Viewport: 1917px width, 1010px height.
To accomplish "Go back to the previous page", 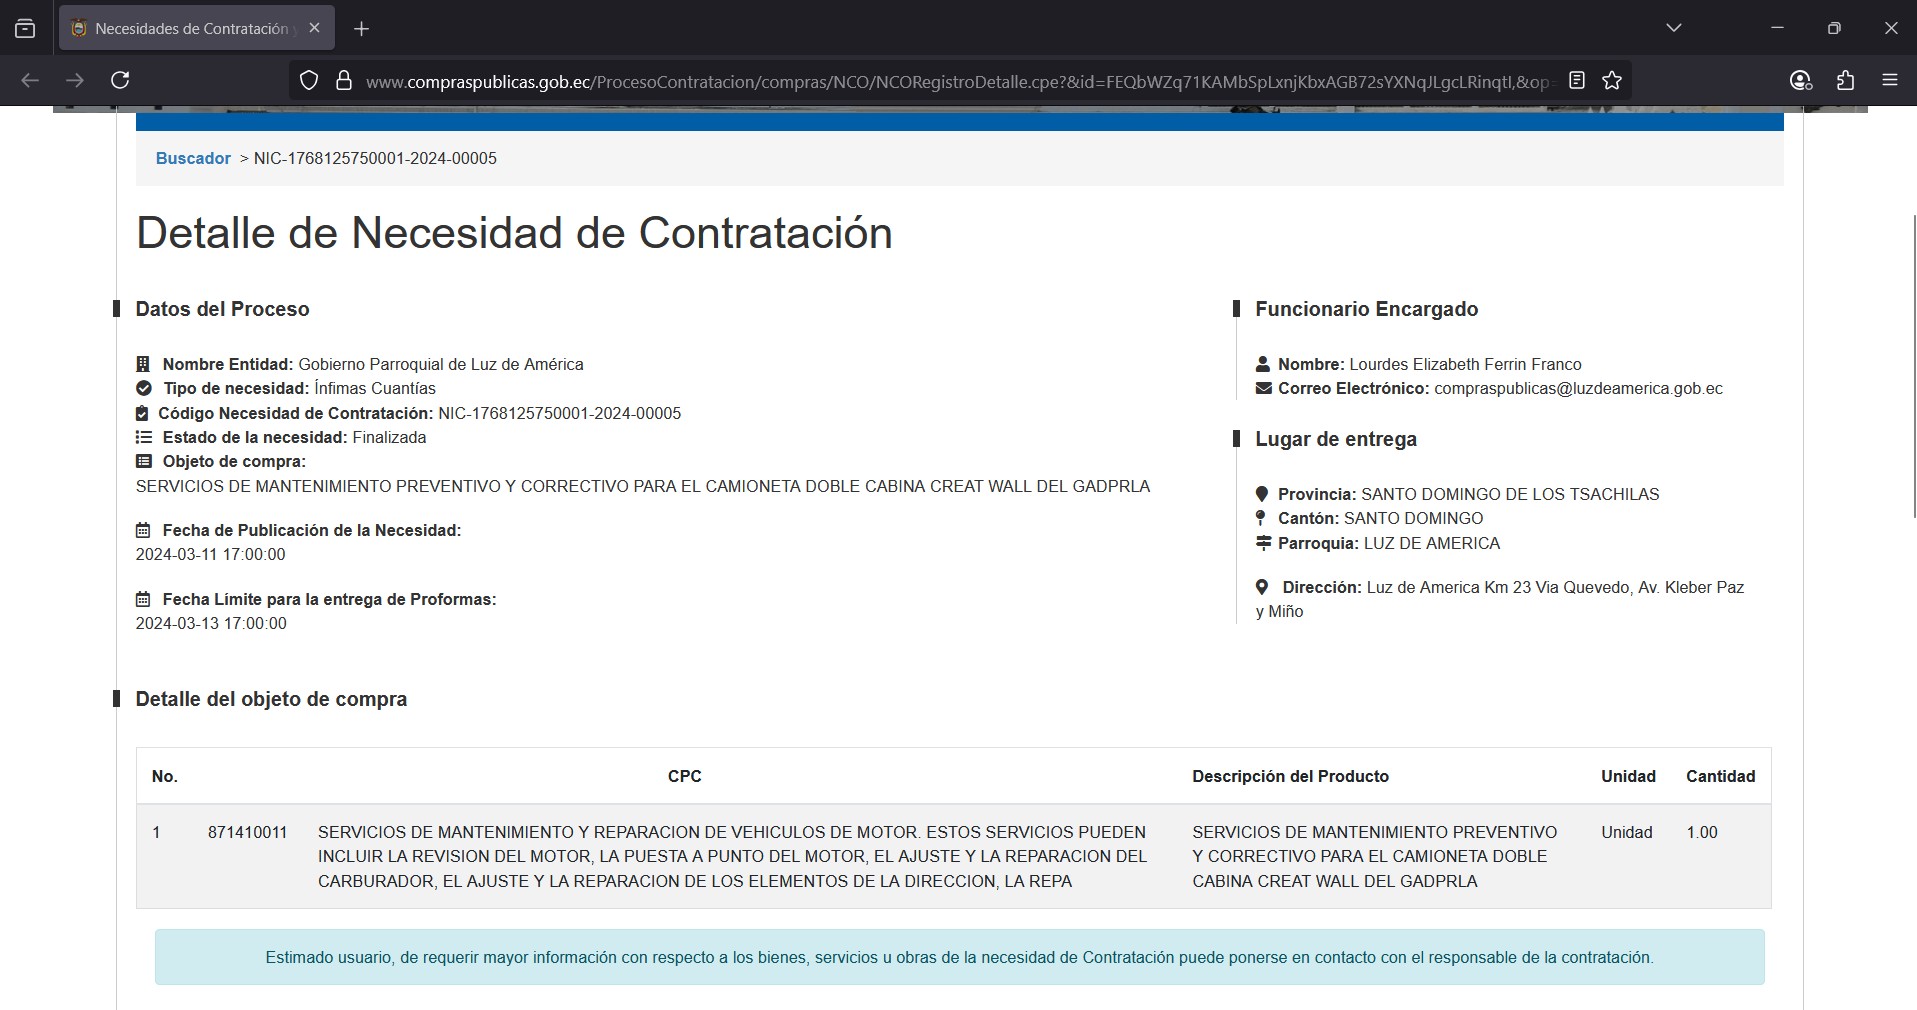I will (x=30, y=80).
